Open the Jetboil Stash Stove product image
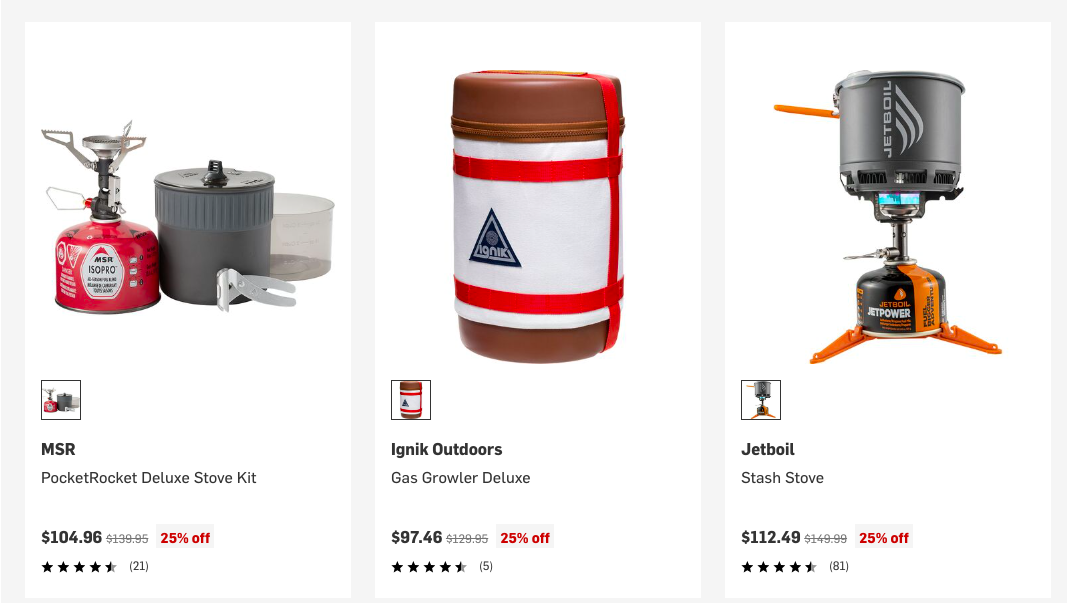The image size is (1067, 603). (887, 216)
